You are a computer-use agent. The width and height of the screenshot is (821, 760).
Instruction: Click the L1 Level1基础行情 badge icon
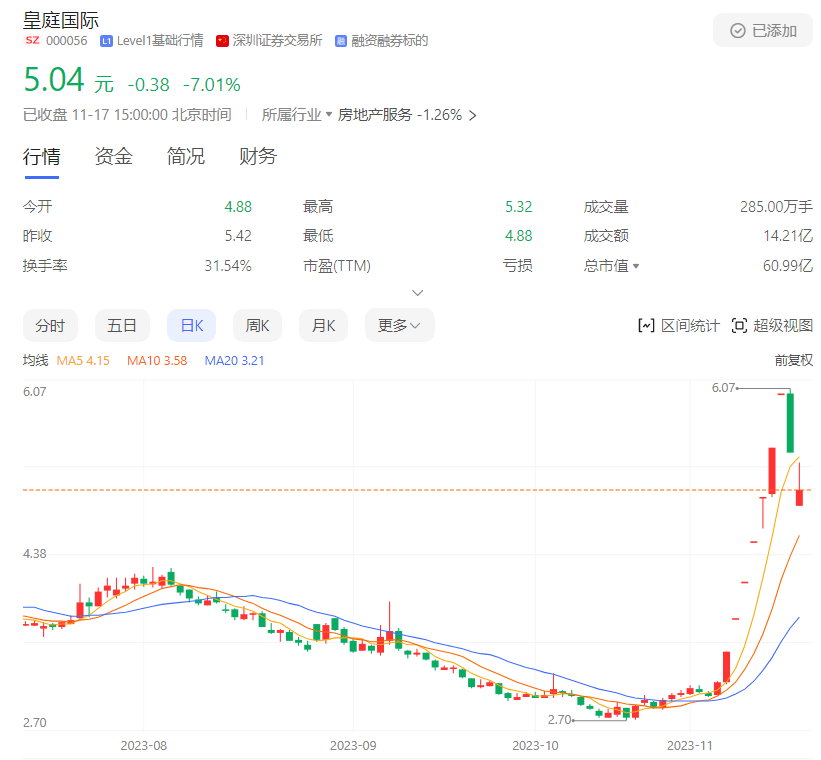click(x=106, y=41)
